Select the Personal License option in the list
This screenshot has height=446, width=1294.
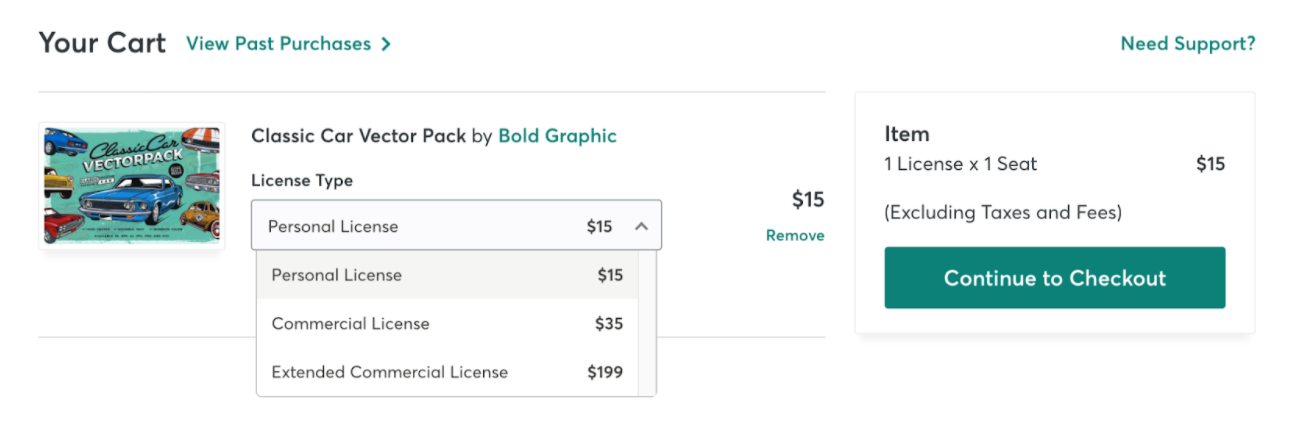point(447,275)
